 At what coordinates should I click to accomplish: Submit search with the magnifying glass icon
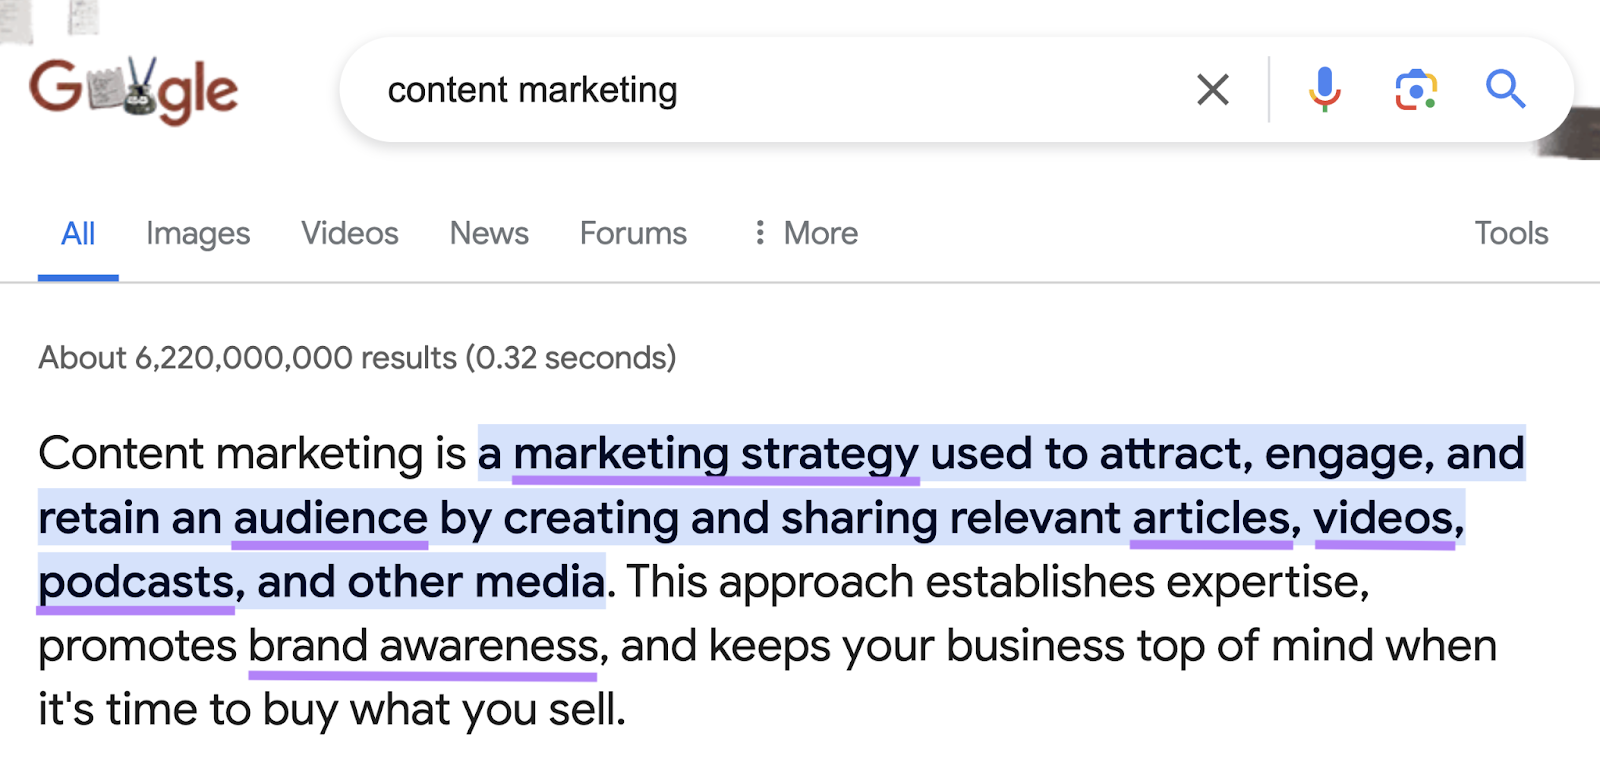pos(1504,90)
